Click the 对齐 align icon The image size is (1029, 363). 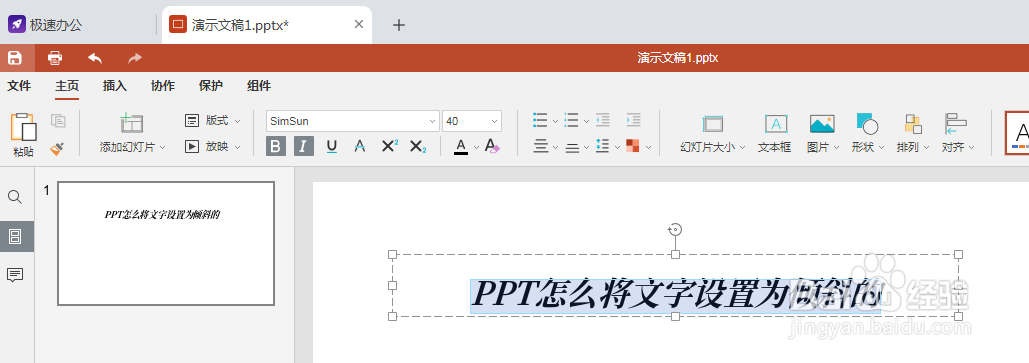[956, 124]
